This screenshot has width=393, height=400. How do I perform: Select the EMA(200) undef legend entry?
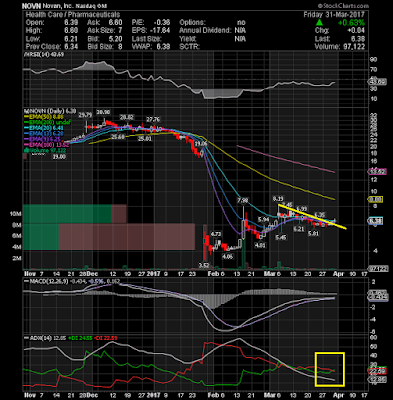click(x=48, y=122)
